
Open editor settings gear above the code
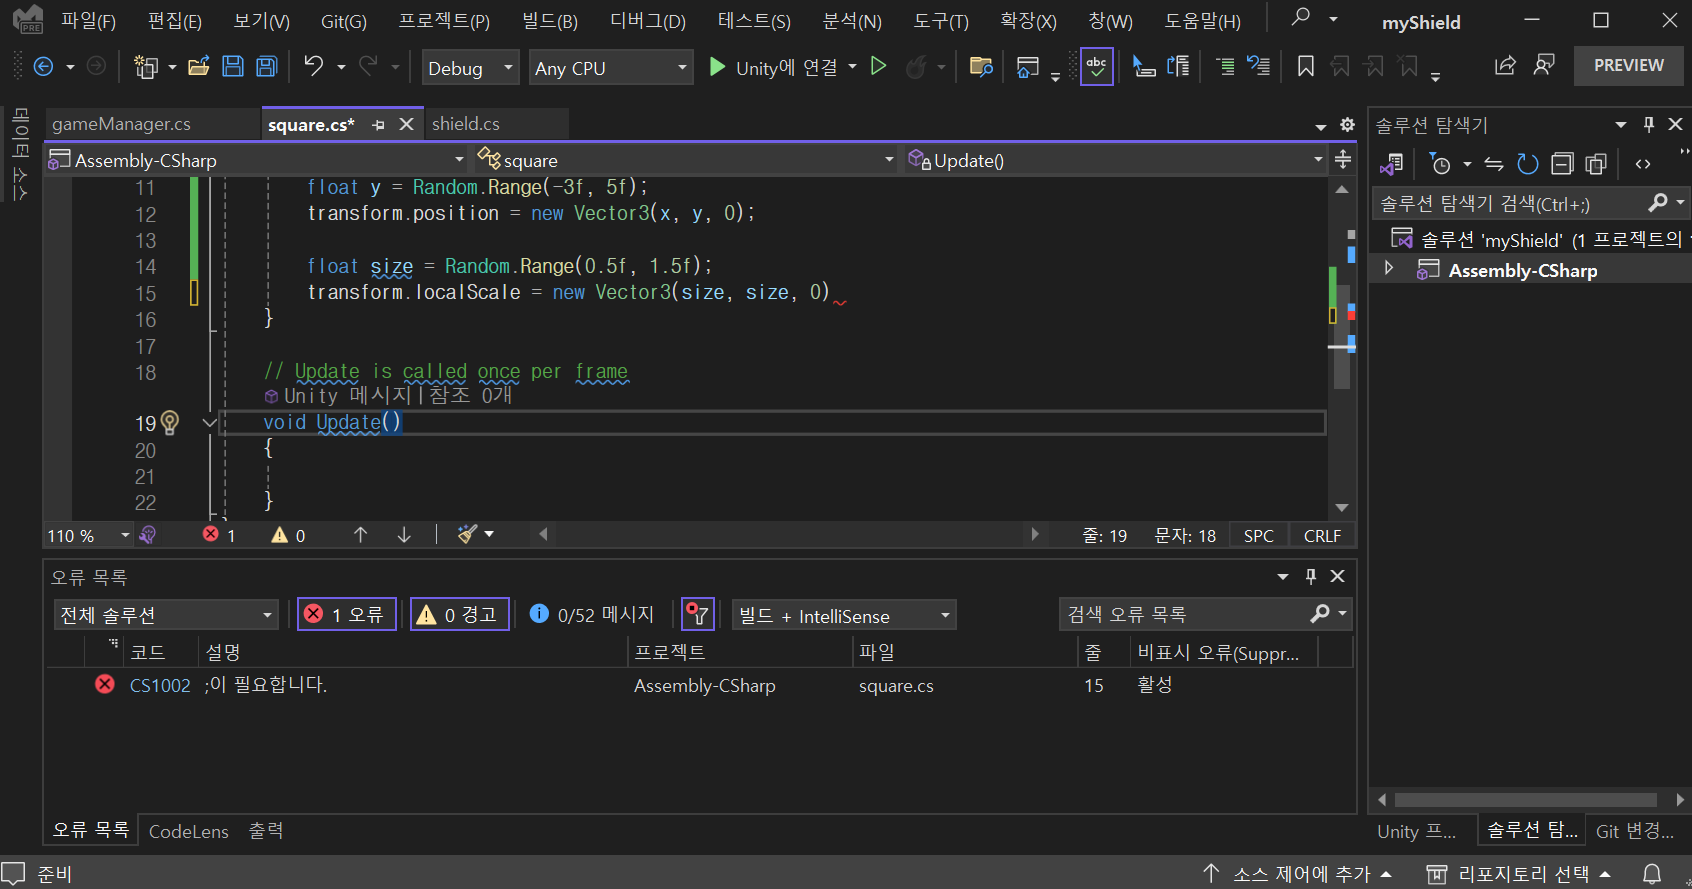tap(1347, 125)
